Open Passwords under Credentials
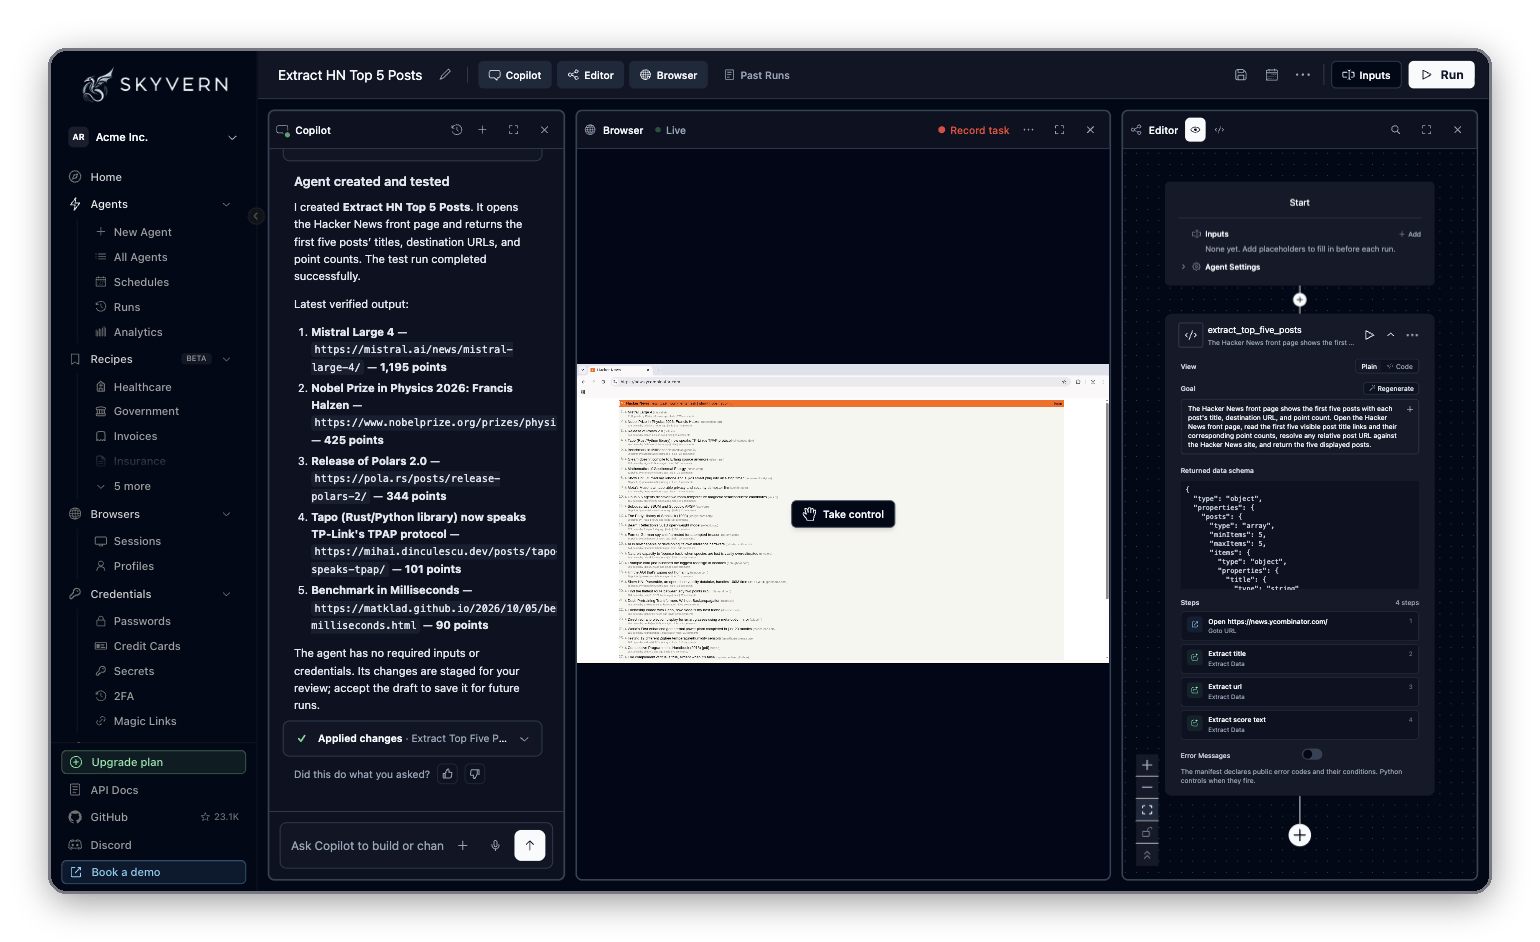The image size is (1540, 942). [142, 621]
